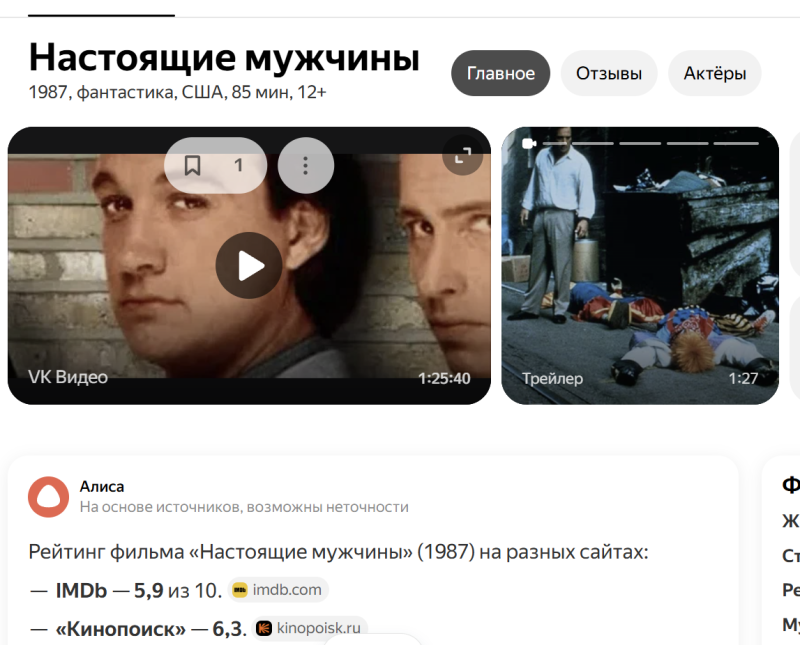The height and width of the screenshot is (645, 800).
Task: Switch to the Актёры tab
Action: [715, 73]
